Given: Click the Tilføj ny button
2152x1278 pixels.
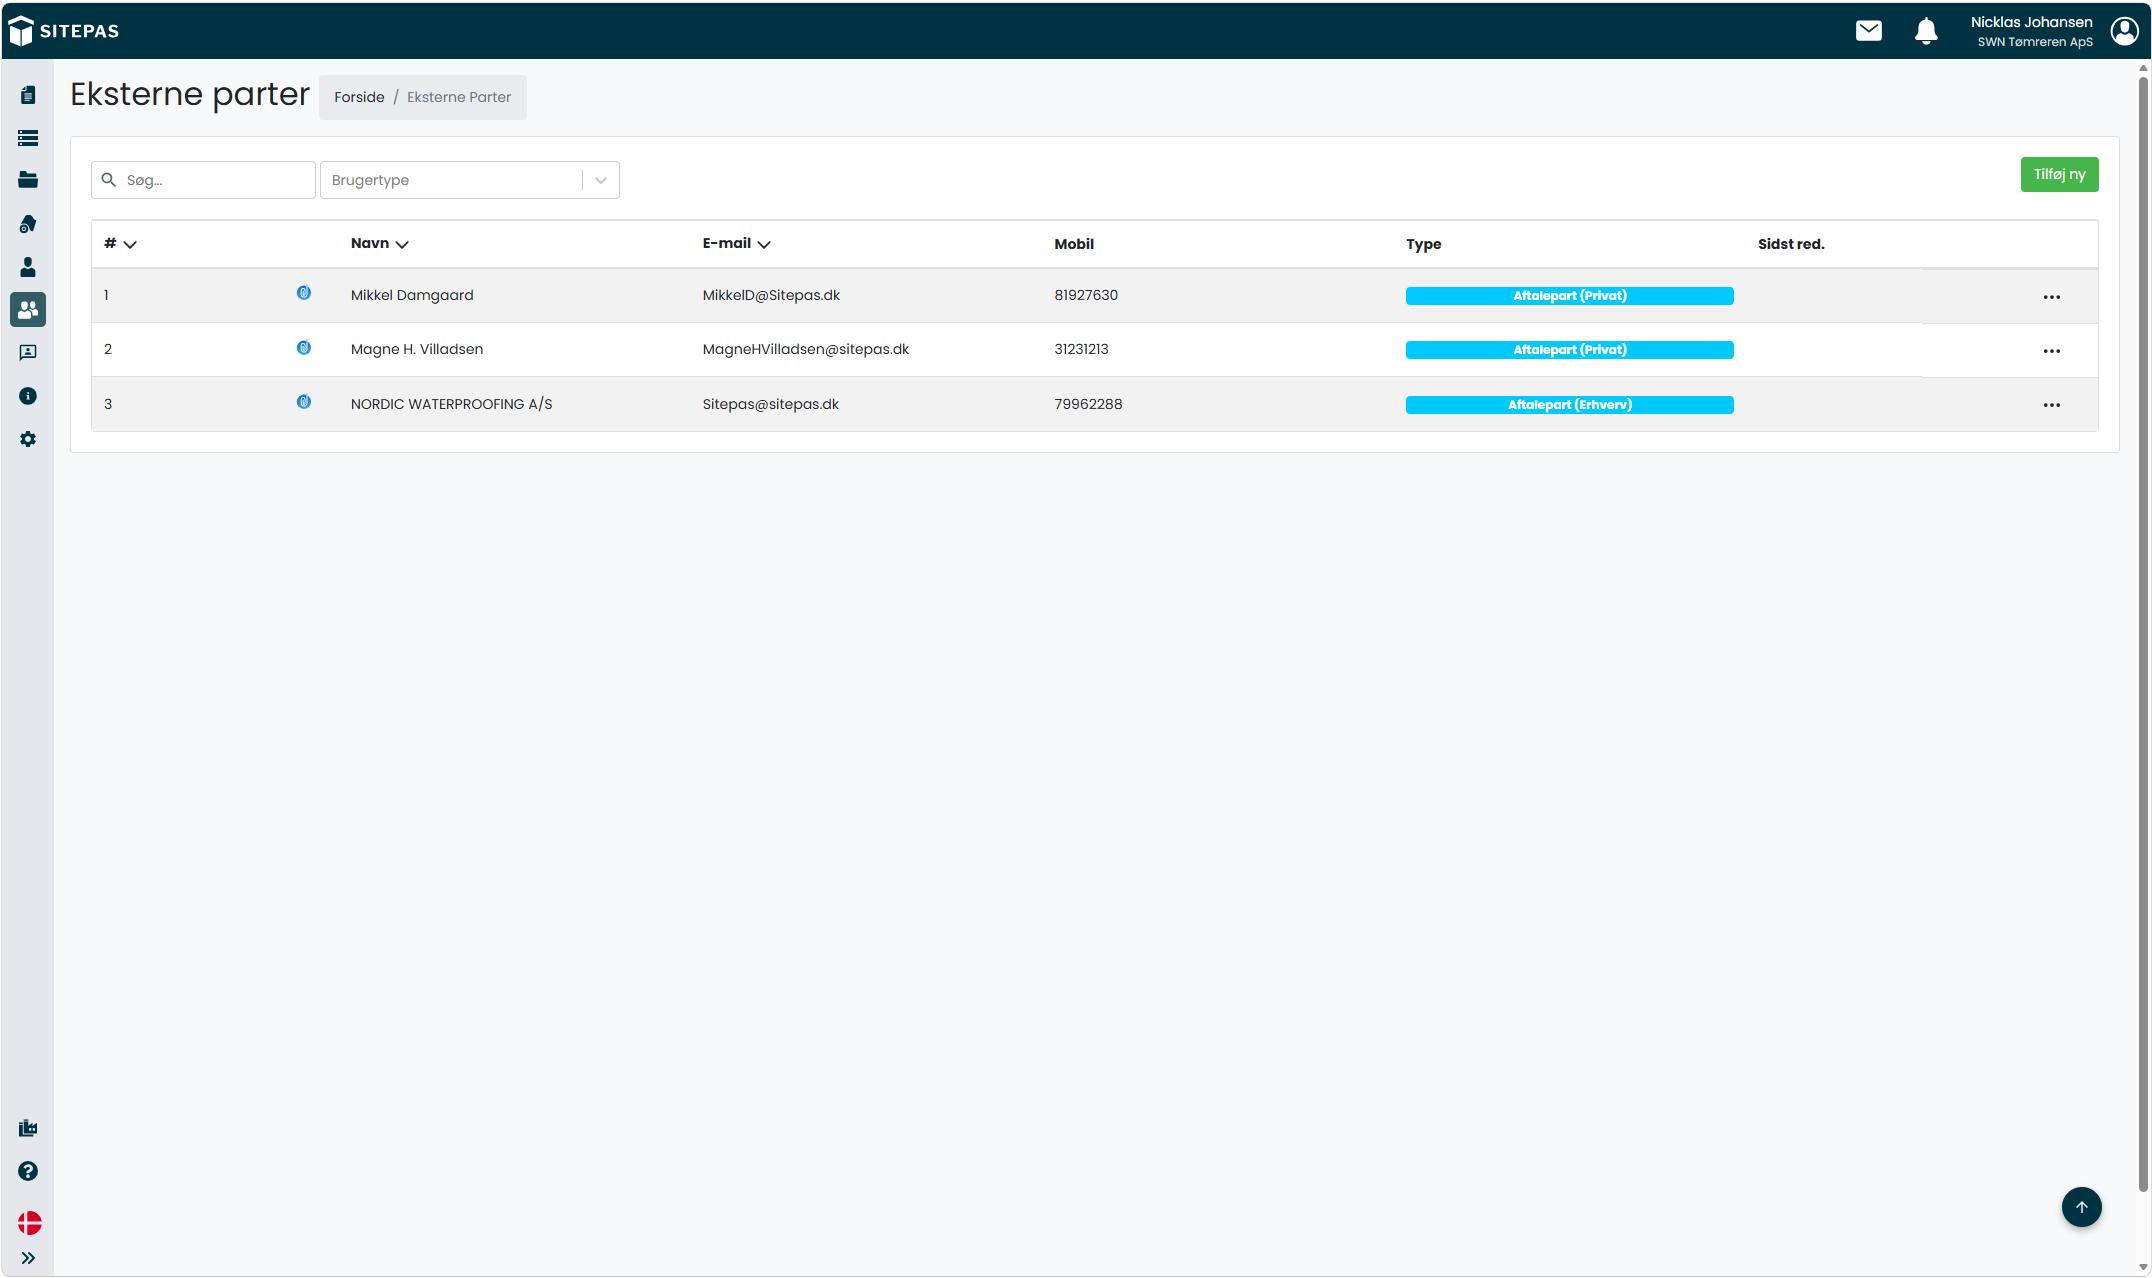Looking at the screenshot, I should pyautogui.click(x=2060, y=174).
